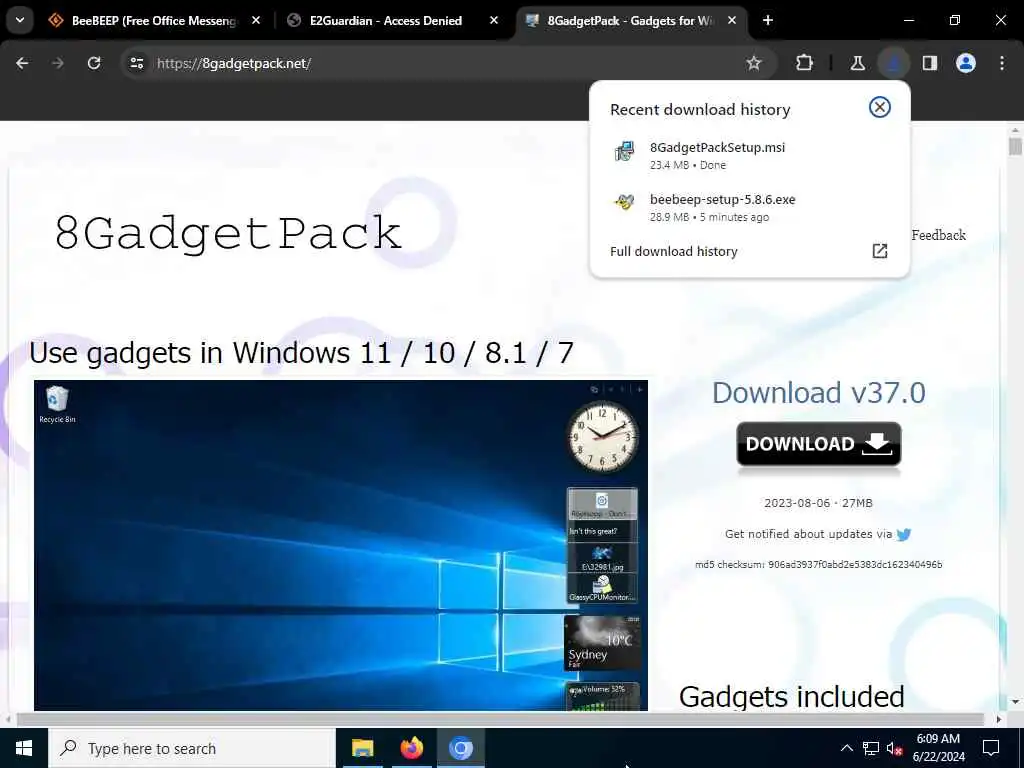Viewport: 1024px width, 768px height.
Task: Close the BeeBEEP tab
Action: (x=256, y=21)
